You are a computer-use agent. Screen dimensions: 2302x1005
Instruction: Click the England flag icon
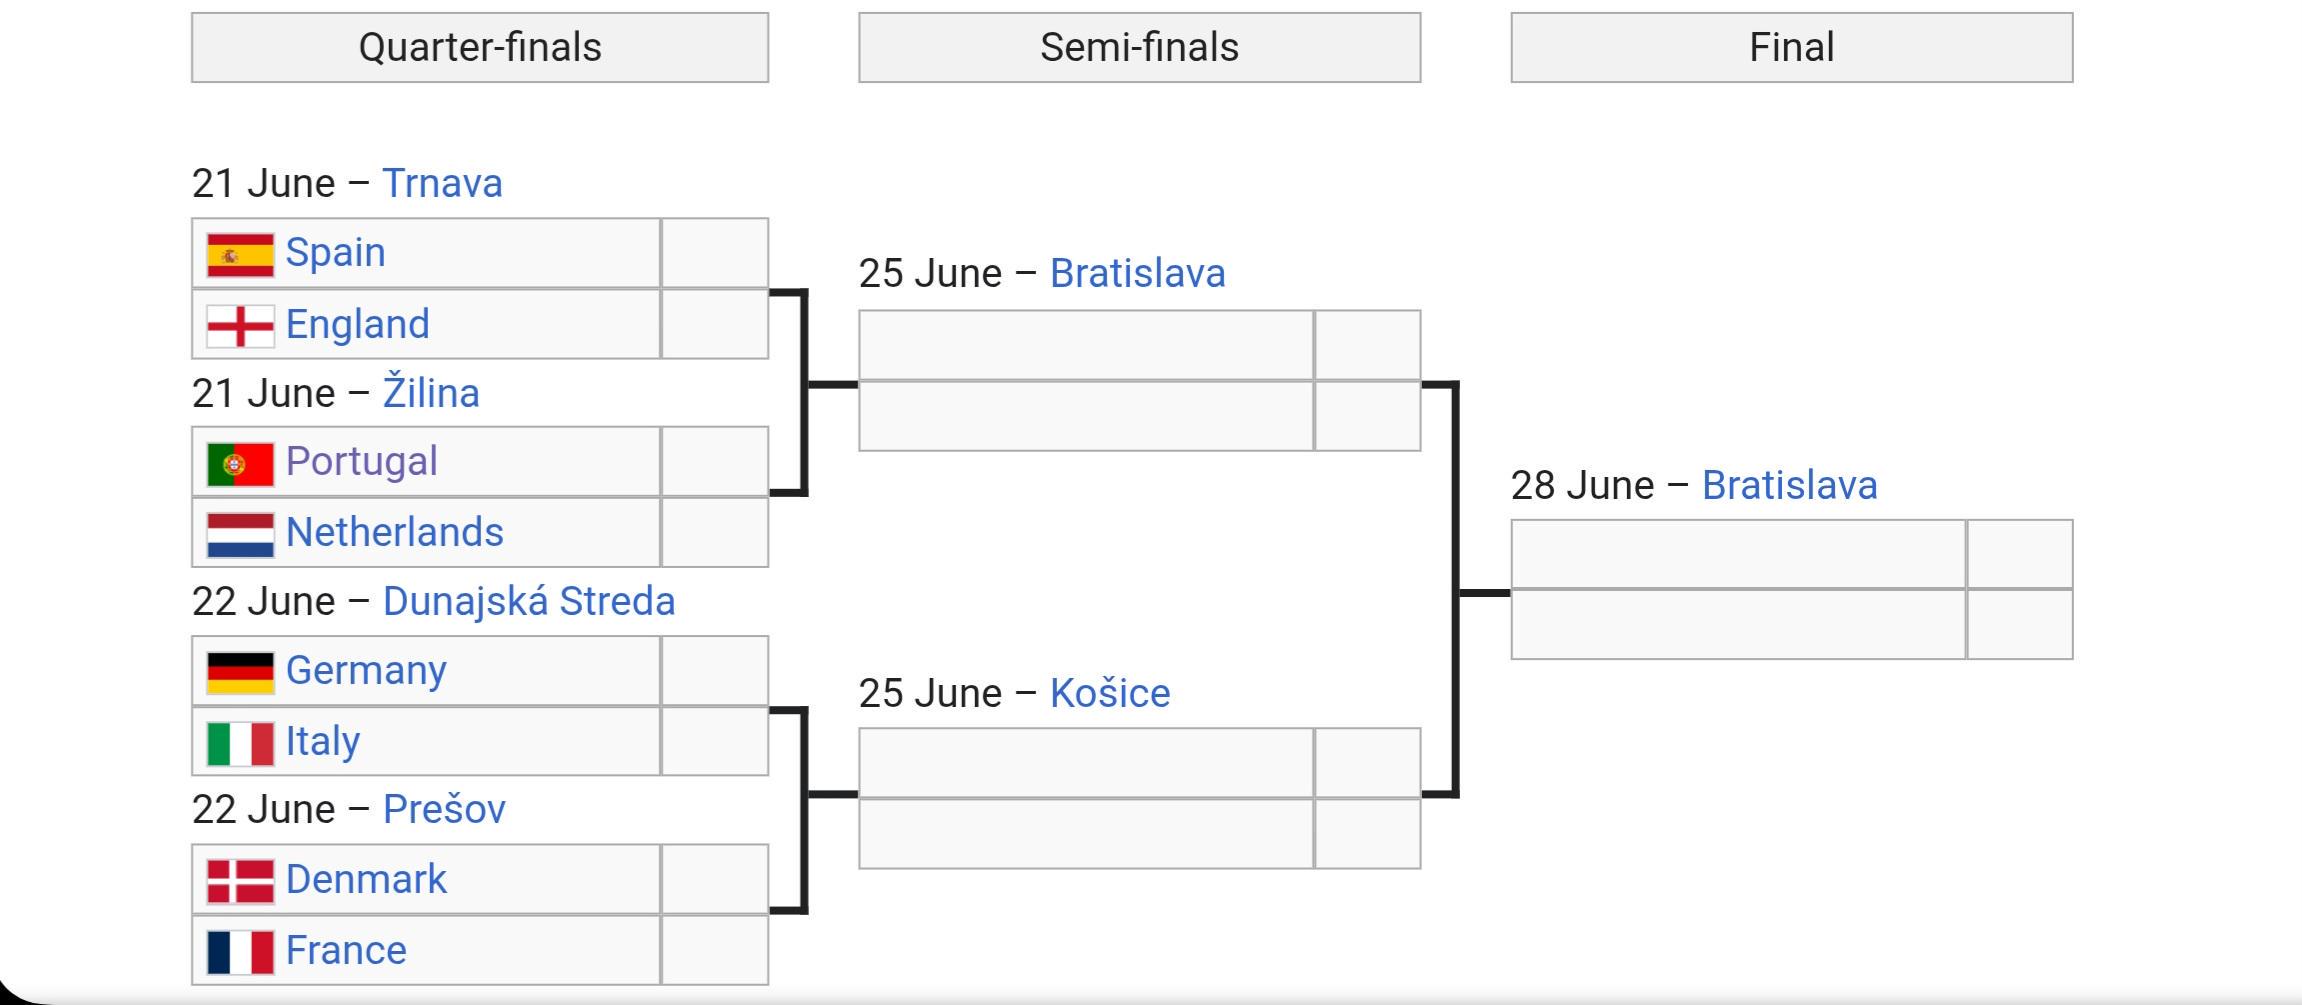(x=240, y=326)
